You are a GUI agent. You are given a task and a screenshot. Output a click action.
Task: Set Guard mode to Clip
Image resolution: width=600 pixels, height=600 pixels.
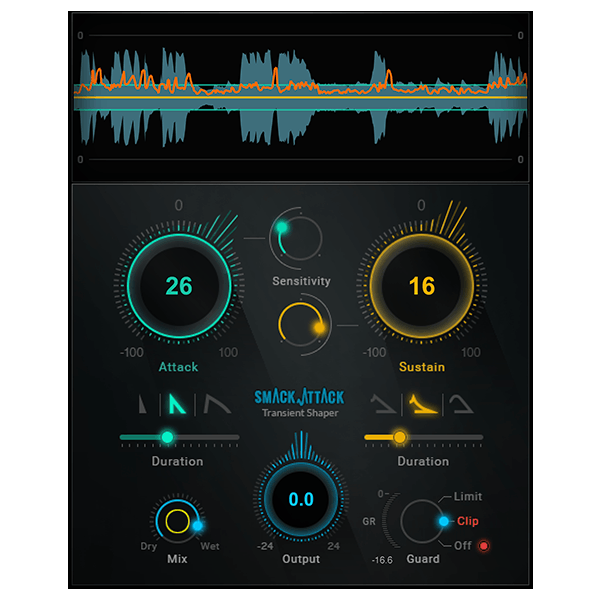[467, 521]
